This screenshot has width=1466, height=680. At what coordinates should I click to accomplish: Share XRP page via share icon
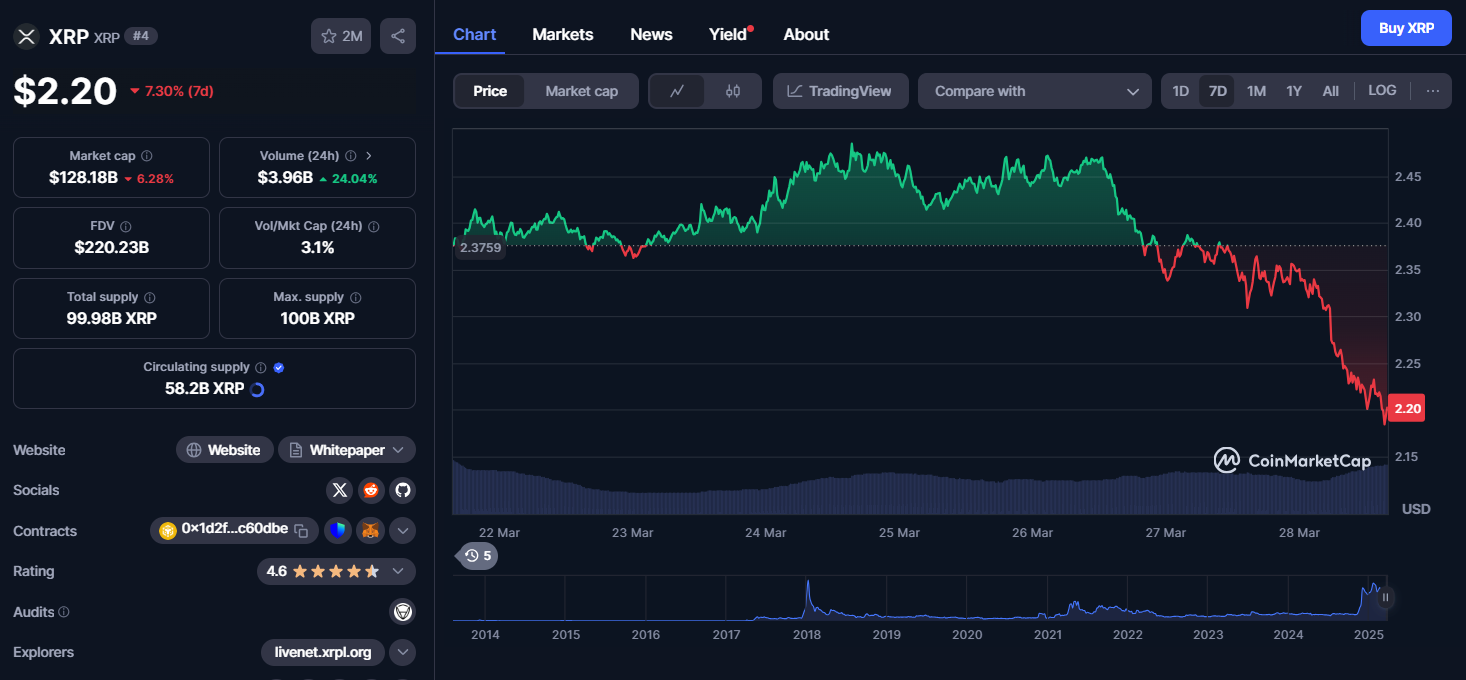398,36
